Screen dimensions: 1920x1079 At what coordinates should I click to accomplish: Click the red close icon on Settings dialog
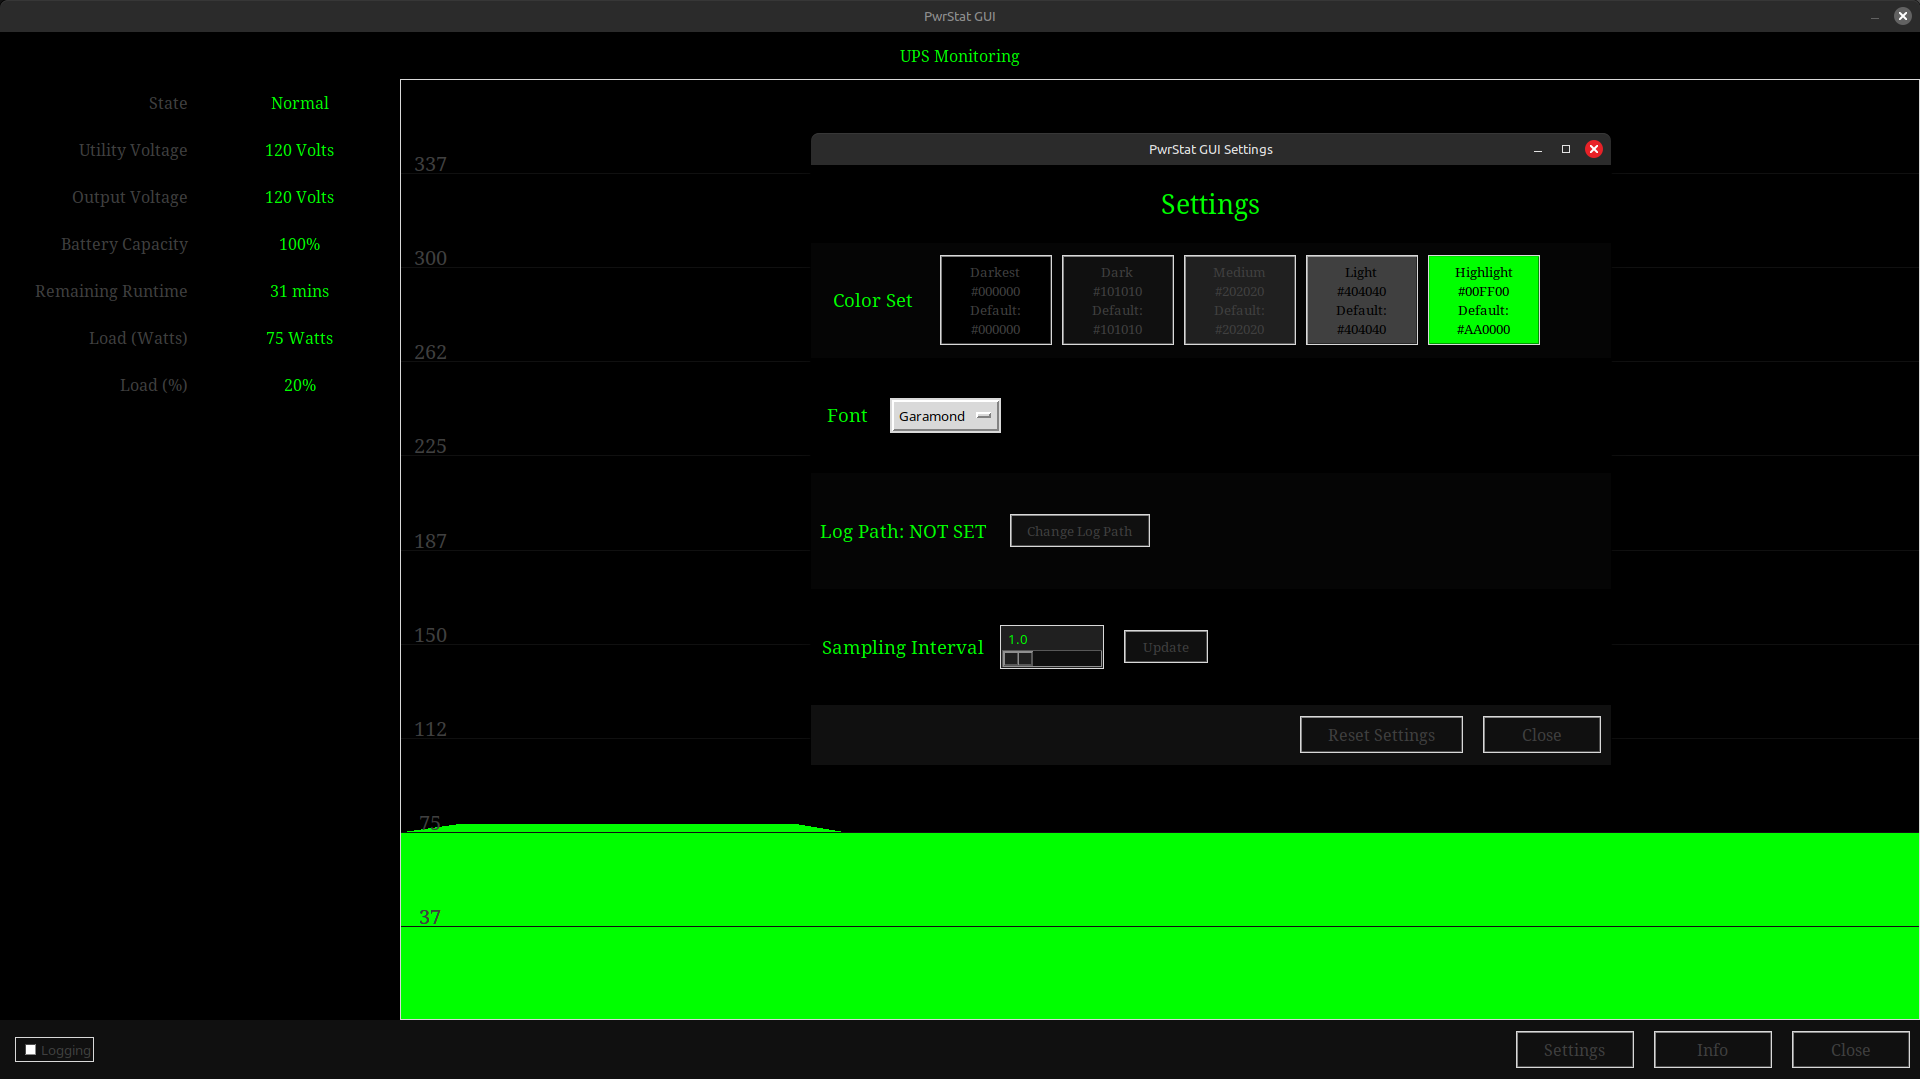coord(1594,149)
